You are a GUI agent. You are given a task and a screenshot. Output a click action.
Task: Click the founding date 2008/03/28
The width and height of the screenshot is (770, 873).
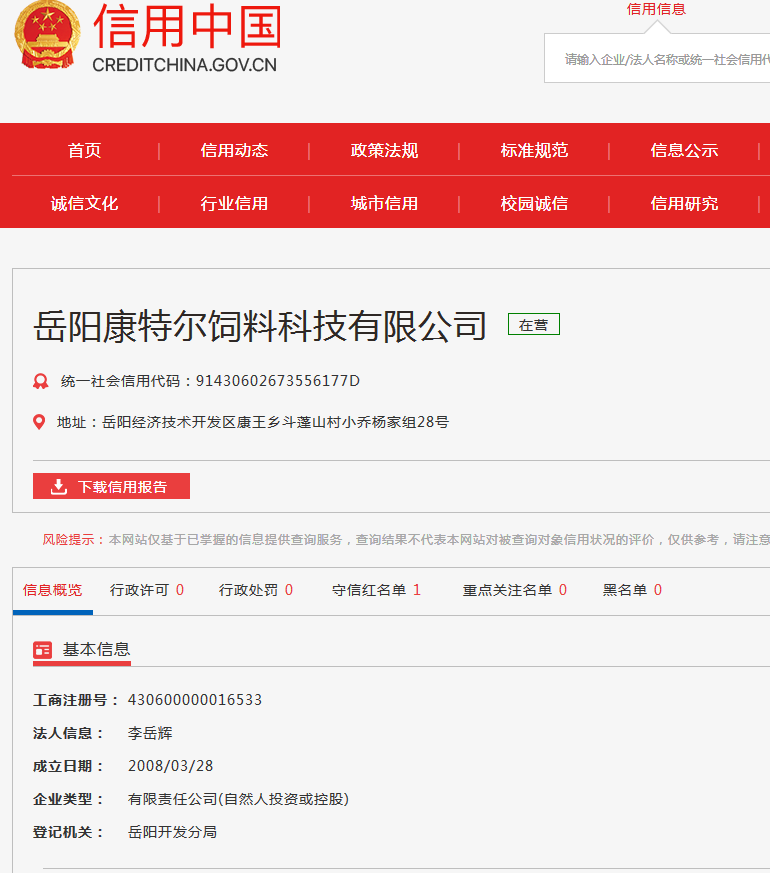click(x=170, y=766)
